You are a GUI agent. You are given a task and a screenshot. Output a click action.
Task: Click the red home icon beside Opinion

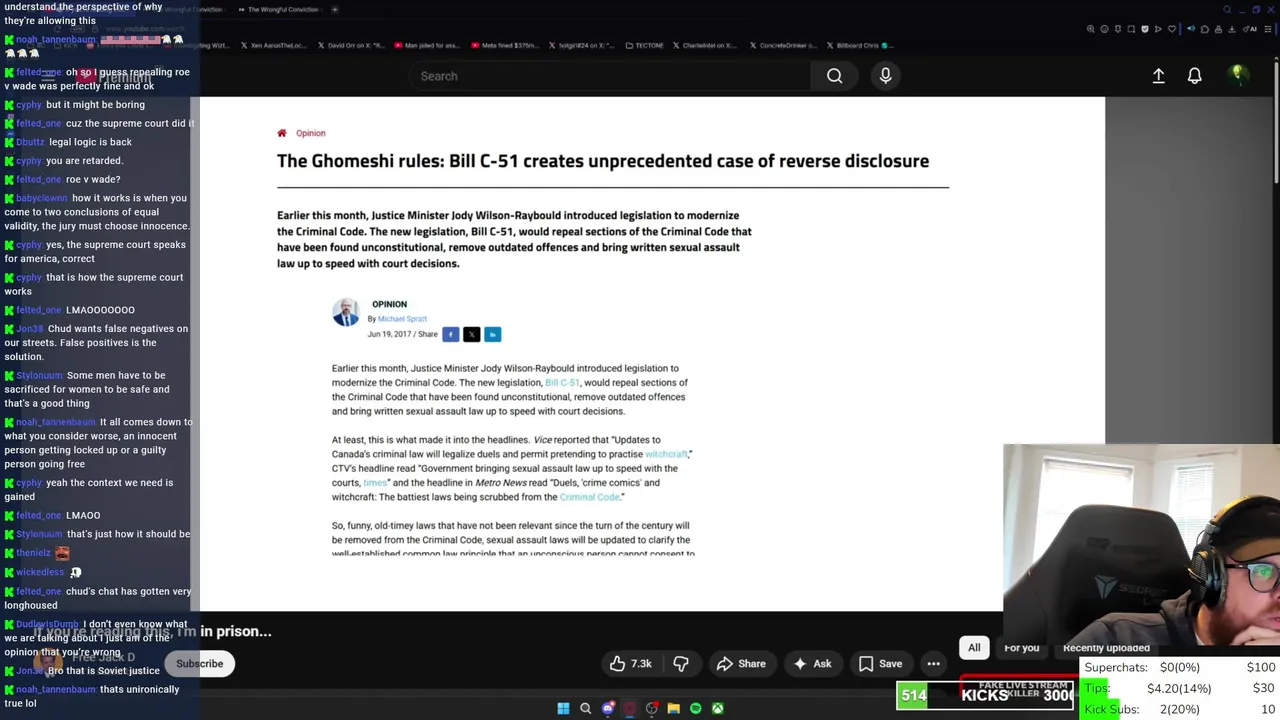click(x=282, y=133)
